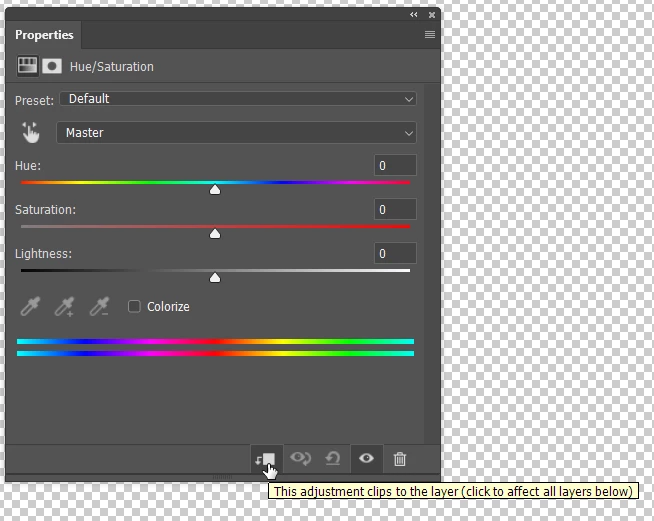
Task: Open the Preset dropdown showing Default
Action: click(238, 99)
